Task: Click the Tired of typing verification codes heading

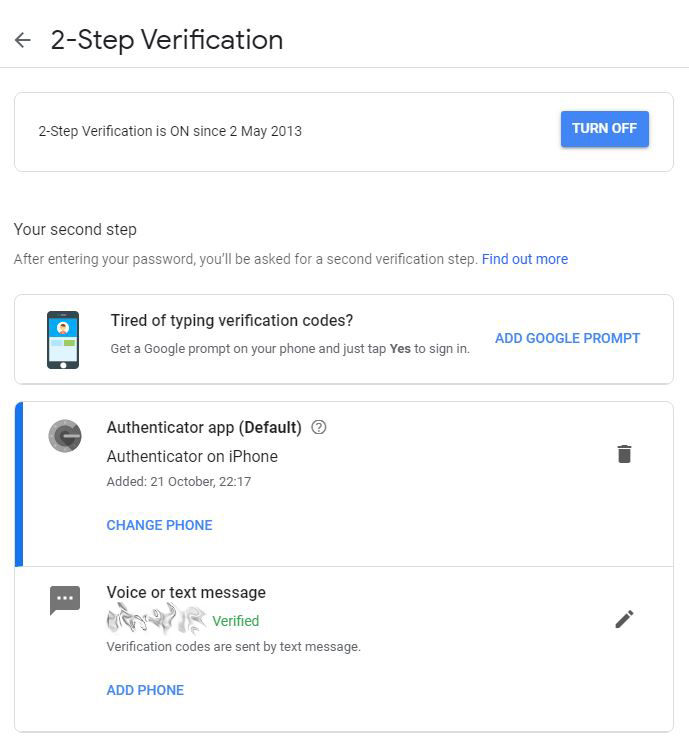Action: pos(232,321)
